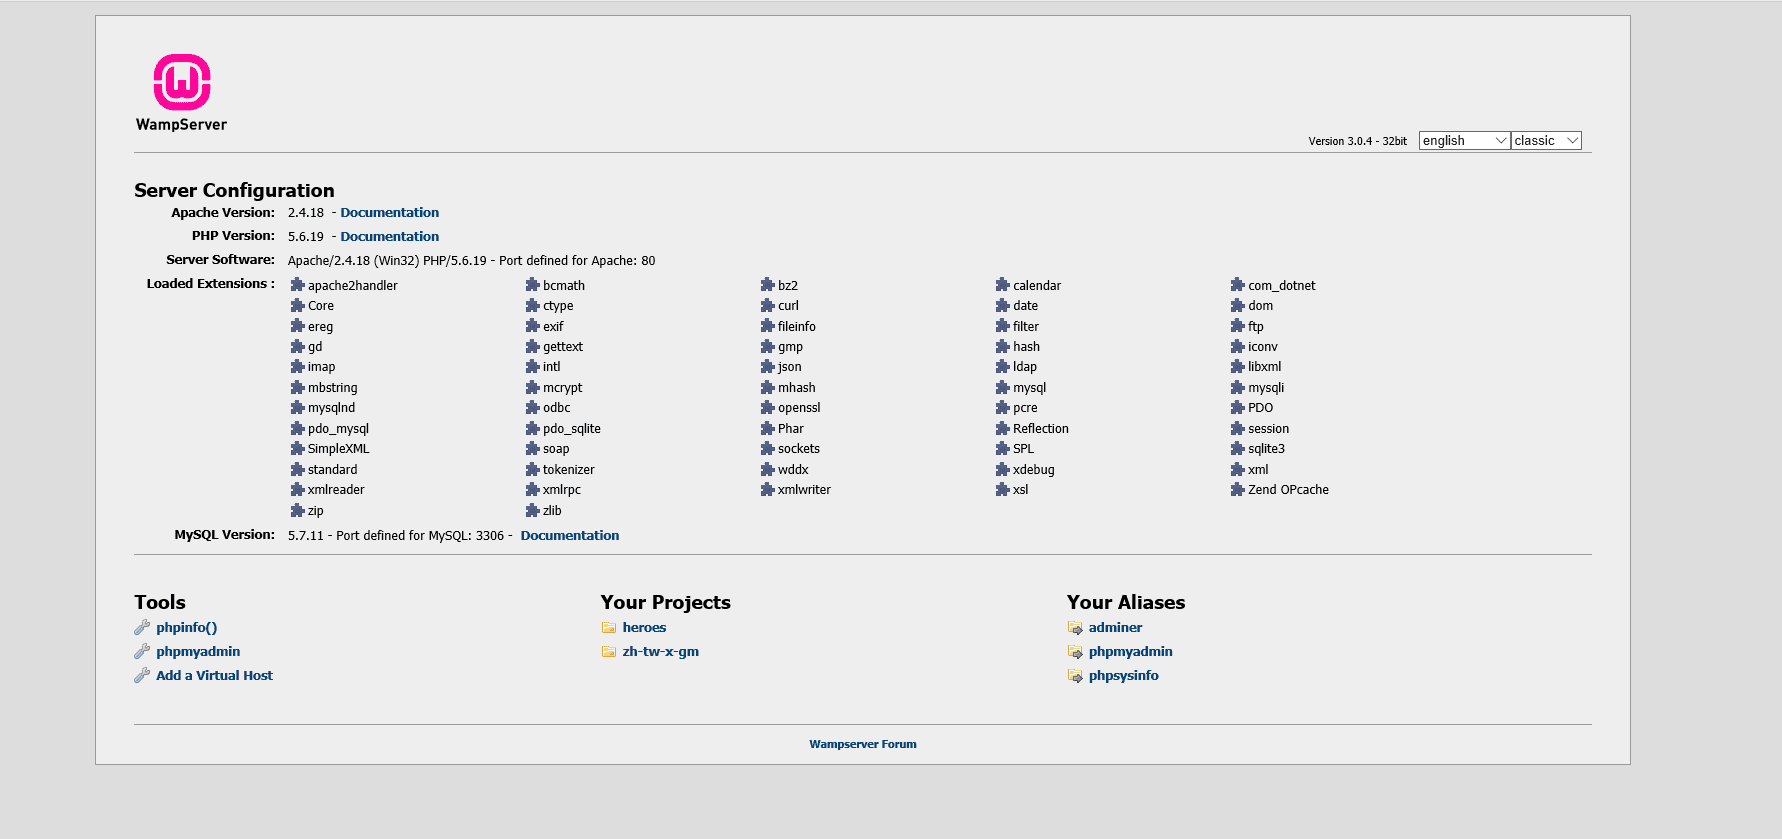Click the Server Configuration heading

234,190
